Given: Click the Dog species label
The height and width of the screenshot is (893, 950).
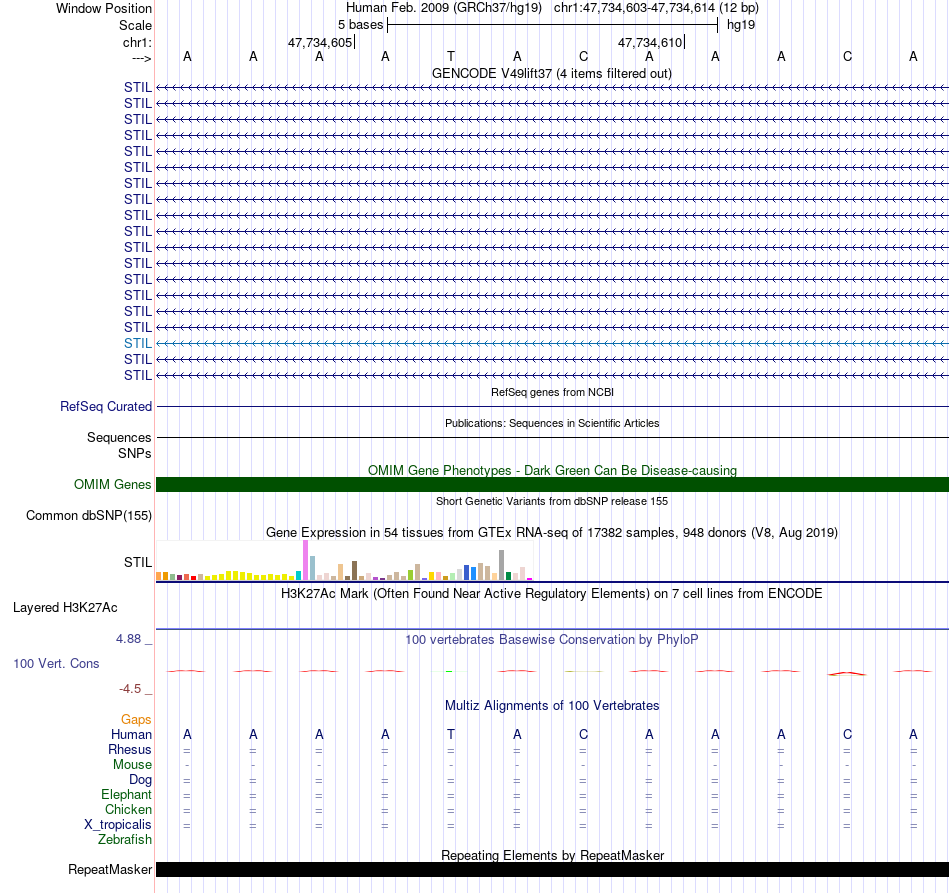Looking at the screenshot, I should 140,780.
